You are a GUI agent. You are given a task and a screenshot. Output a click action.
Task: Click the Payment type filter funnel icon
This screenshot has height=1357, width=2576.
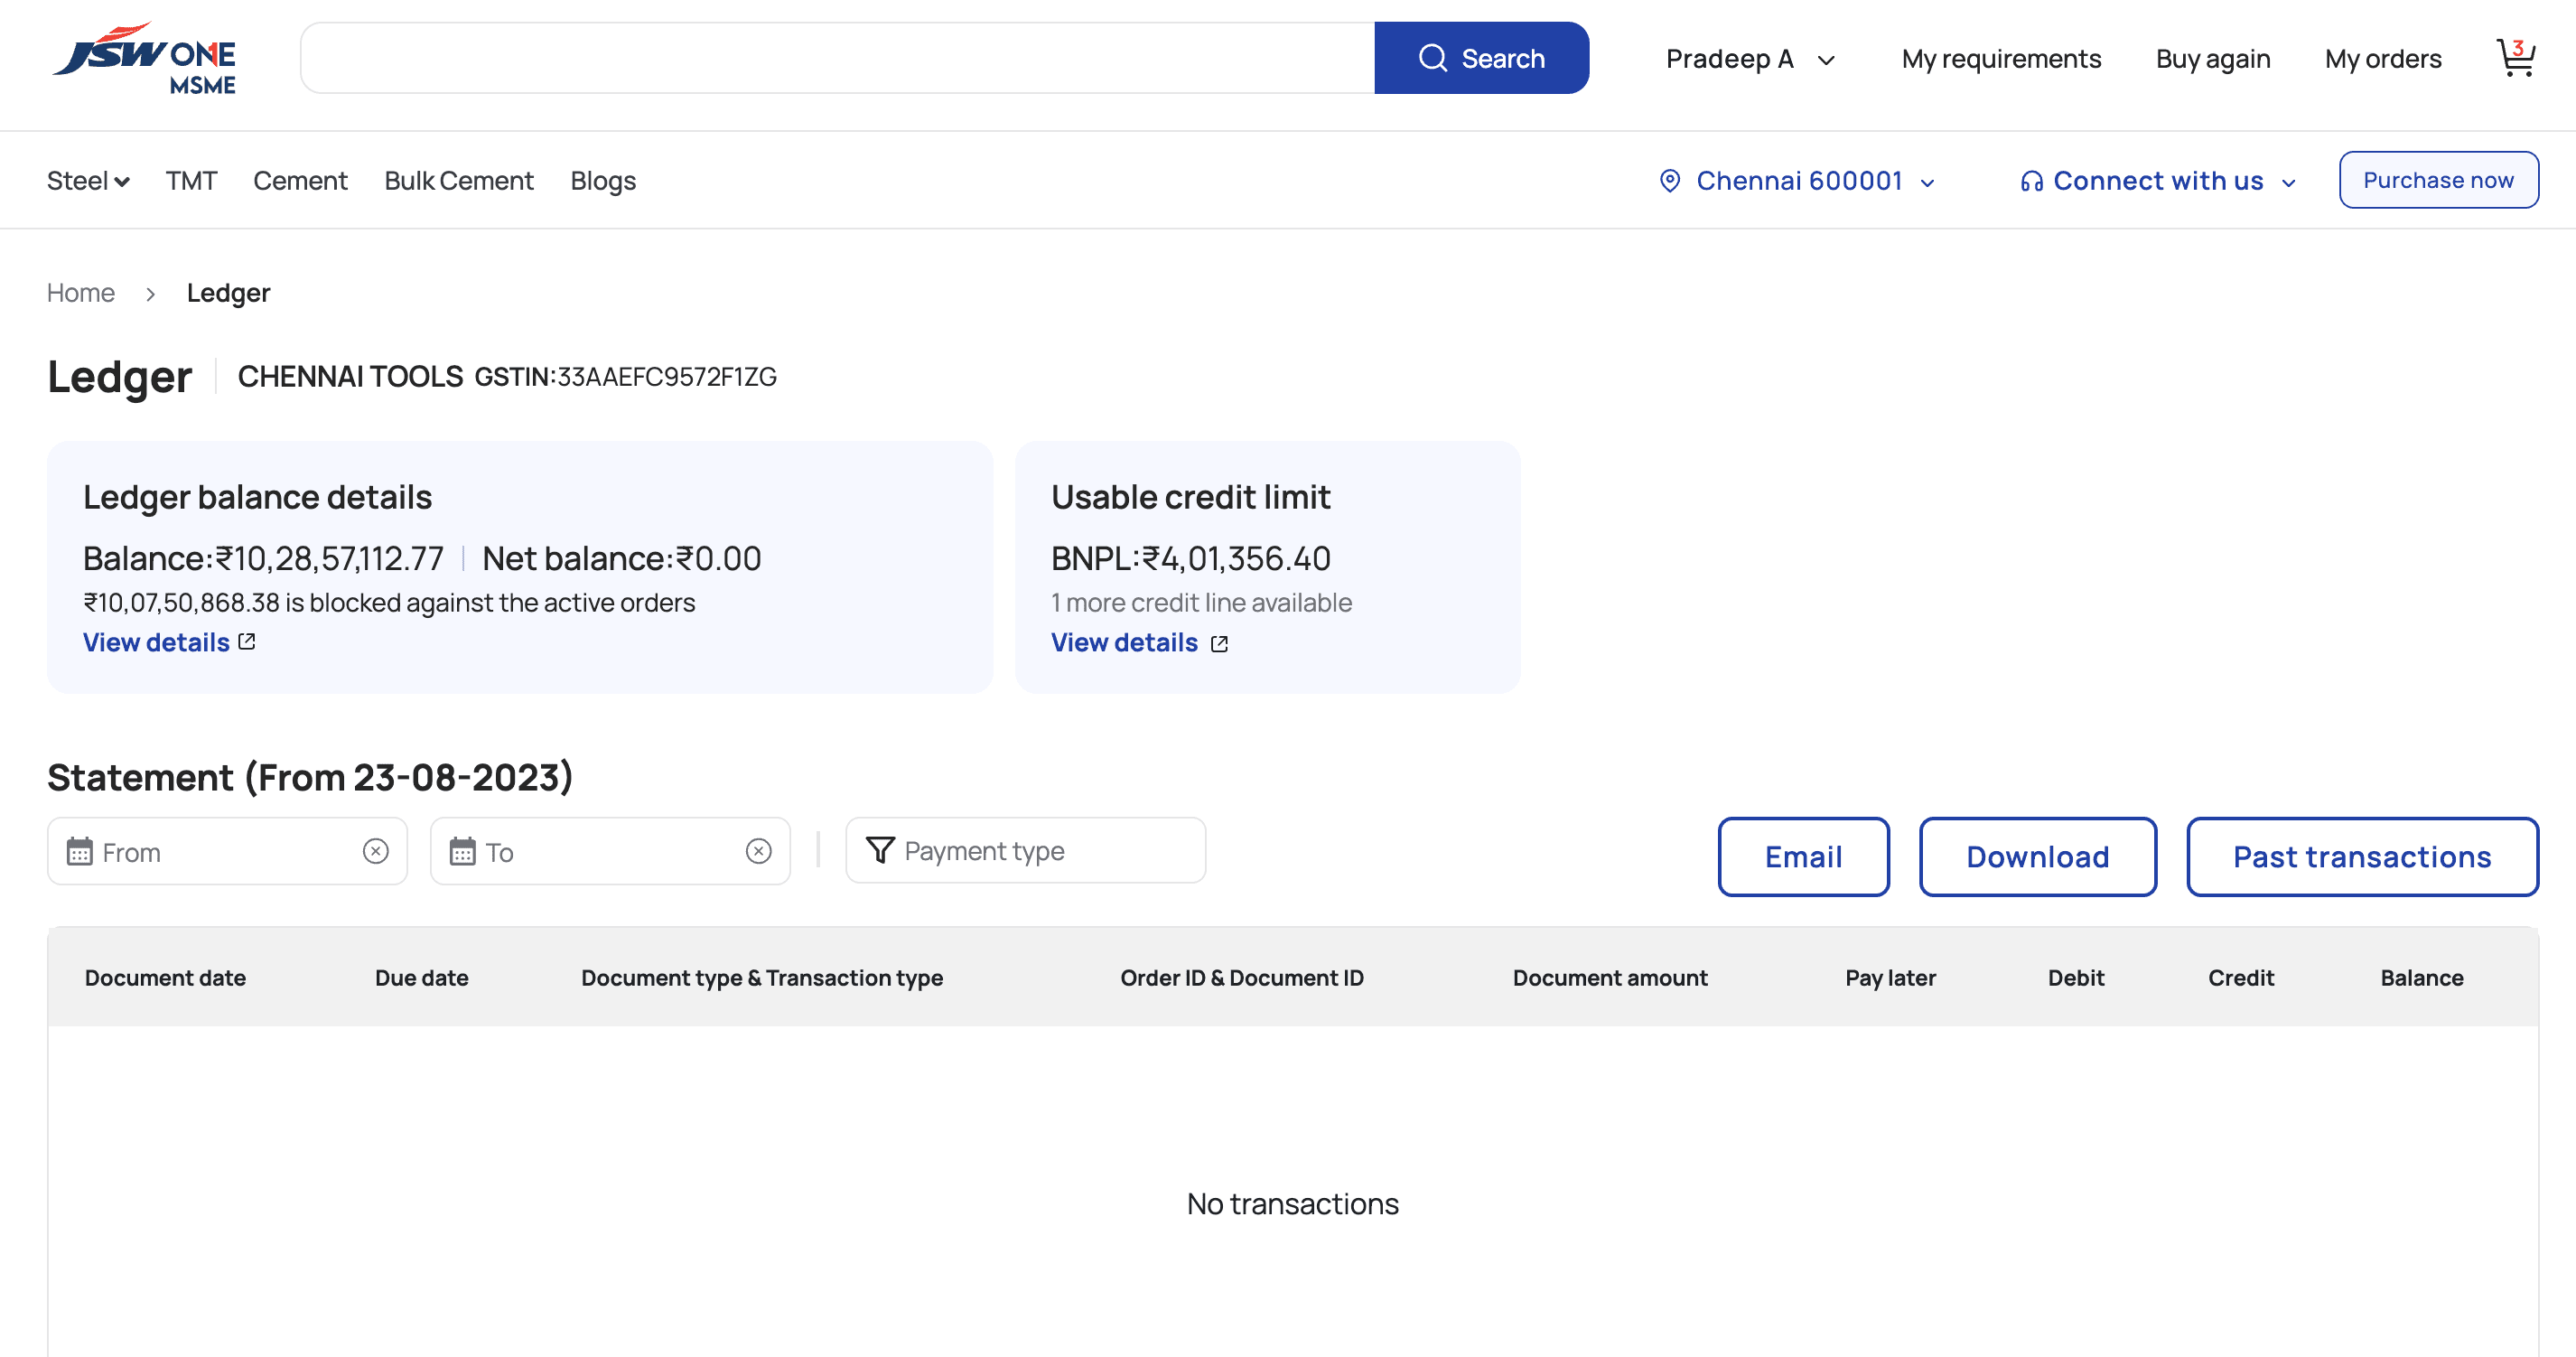880,850
